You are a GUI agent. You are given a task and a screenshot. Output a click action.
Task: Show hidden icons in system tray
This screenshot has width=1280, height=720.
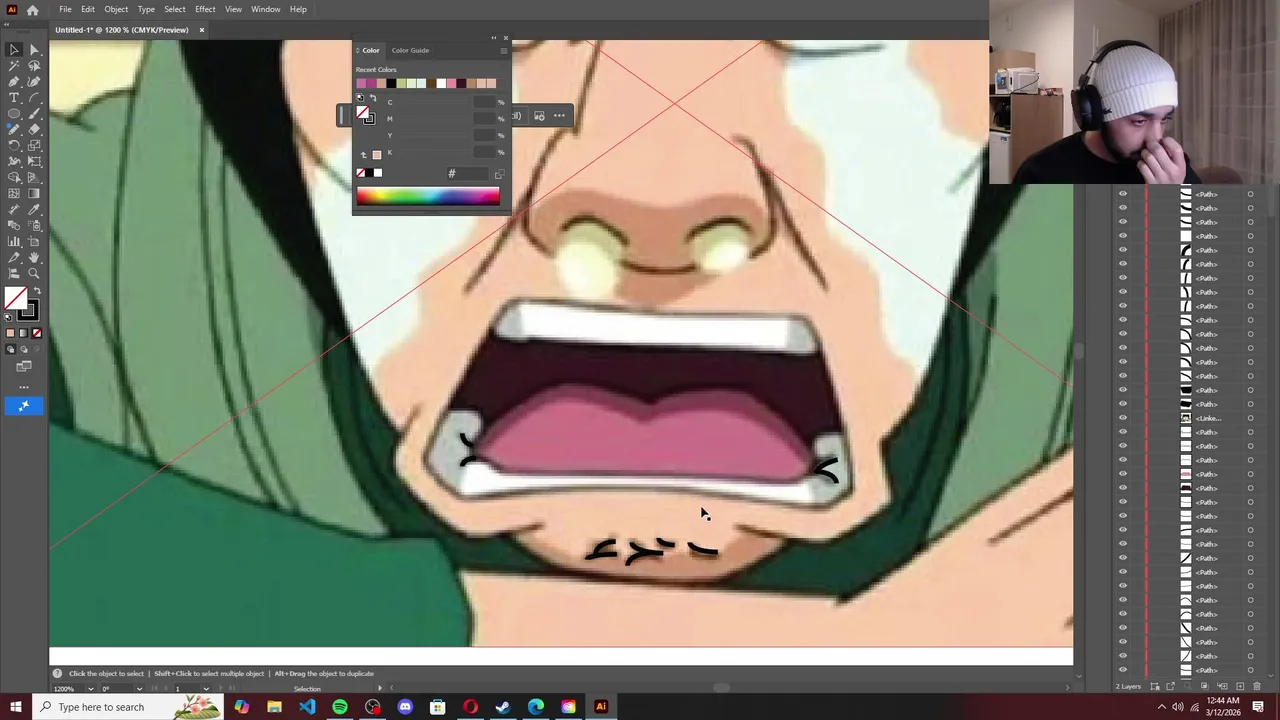(x=1161, y=707)
